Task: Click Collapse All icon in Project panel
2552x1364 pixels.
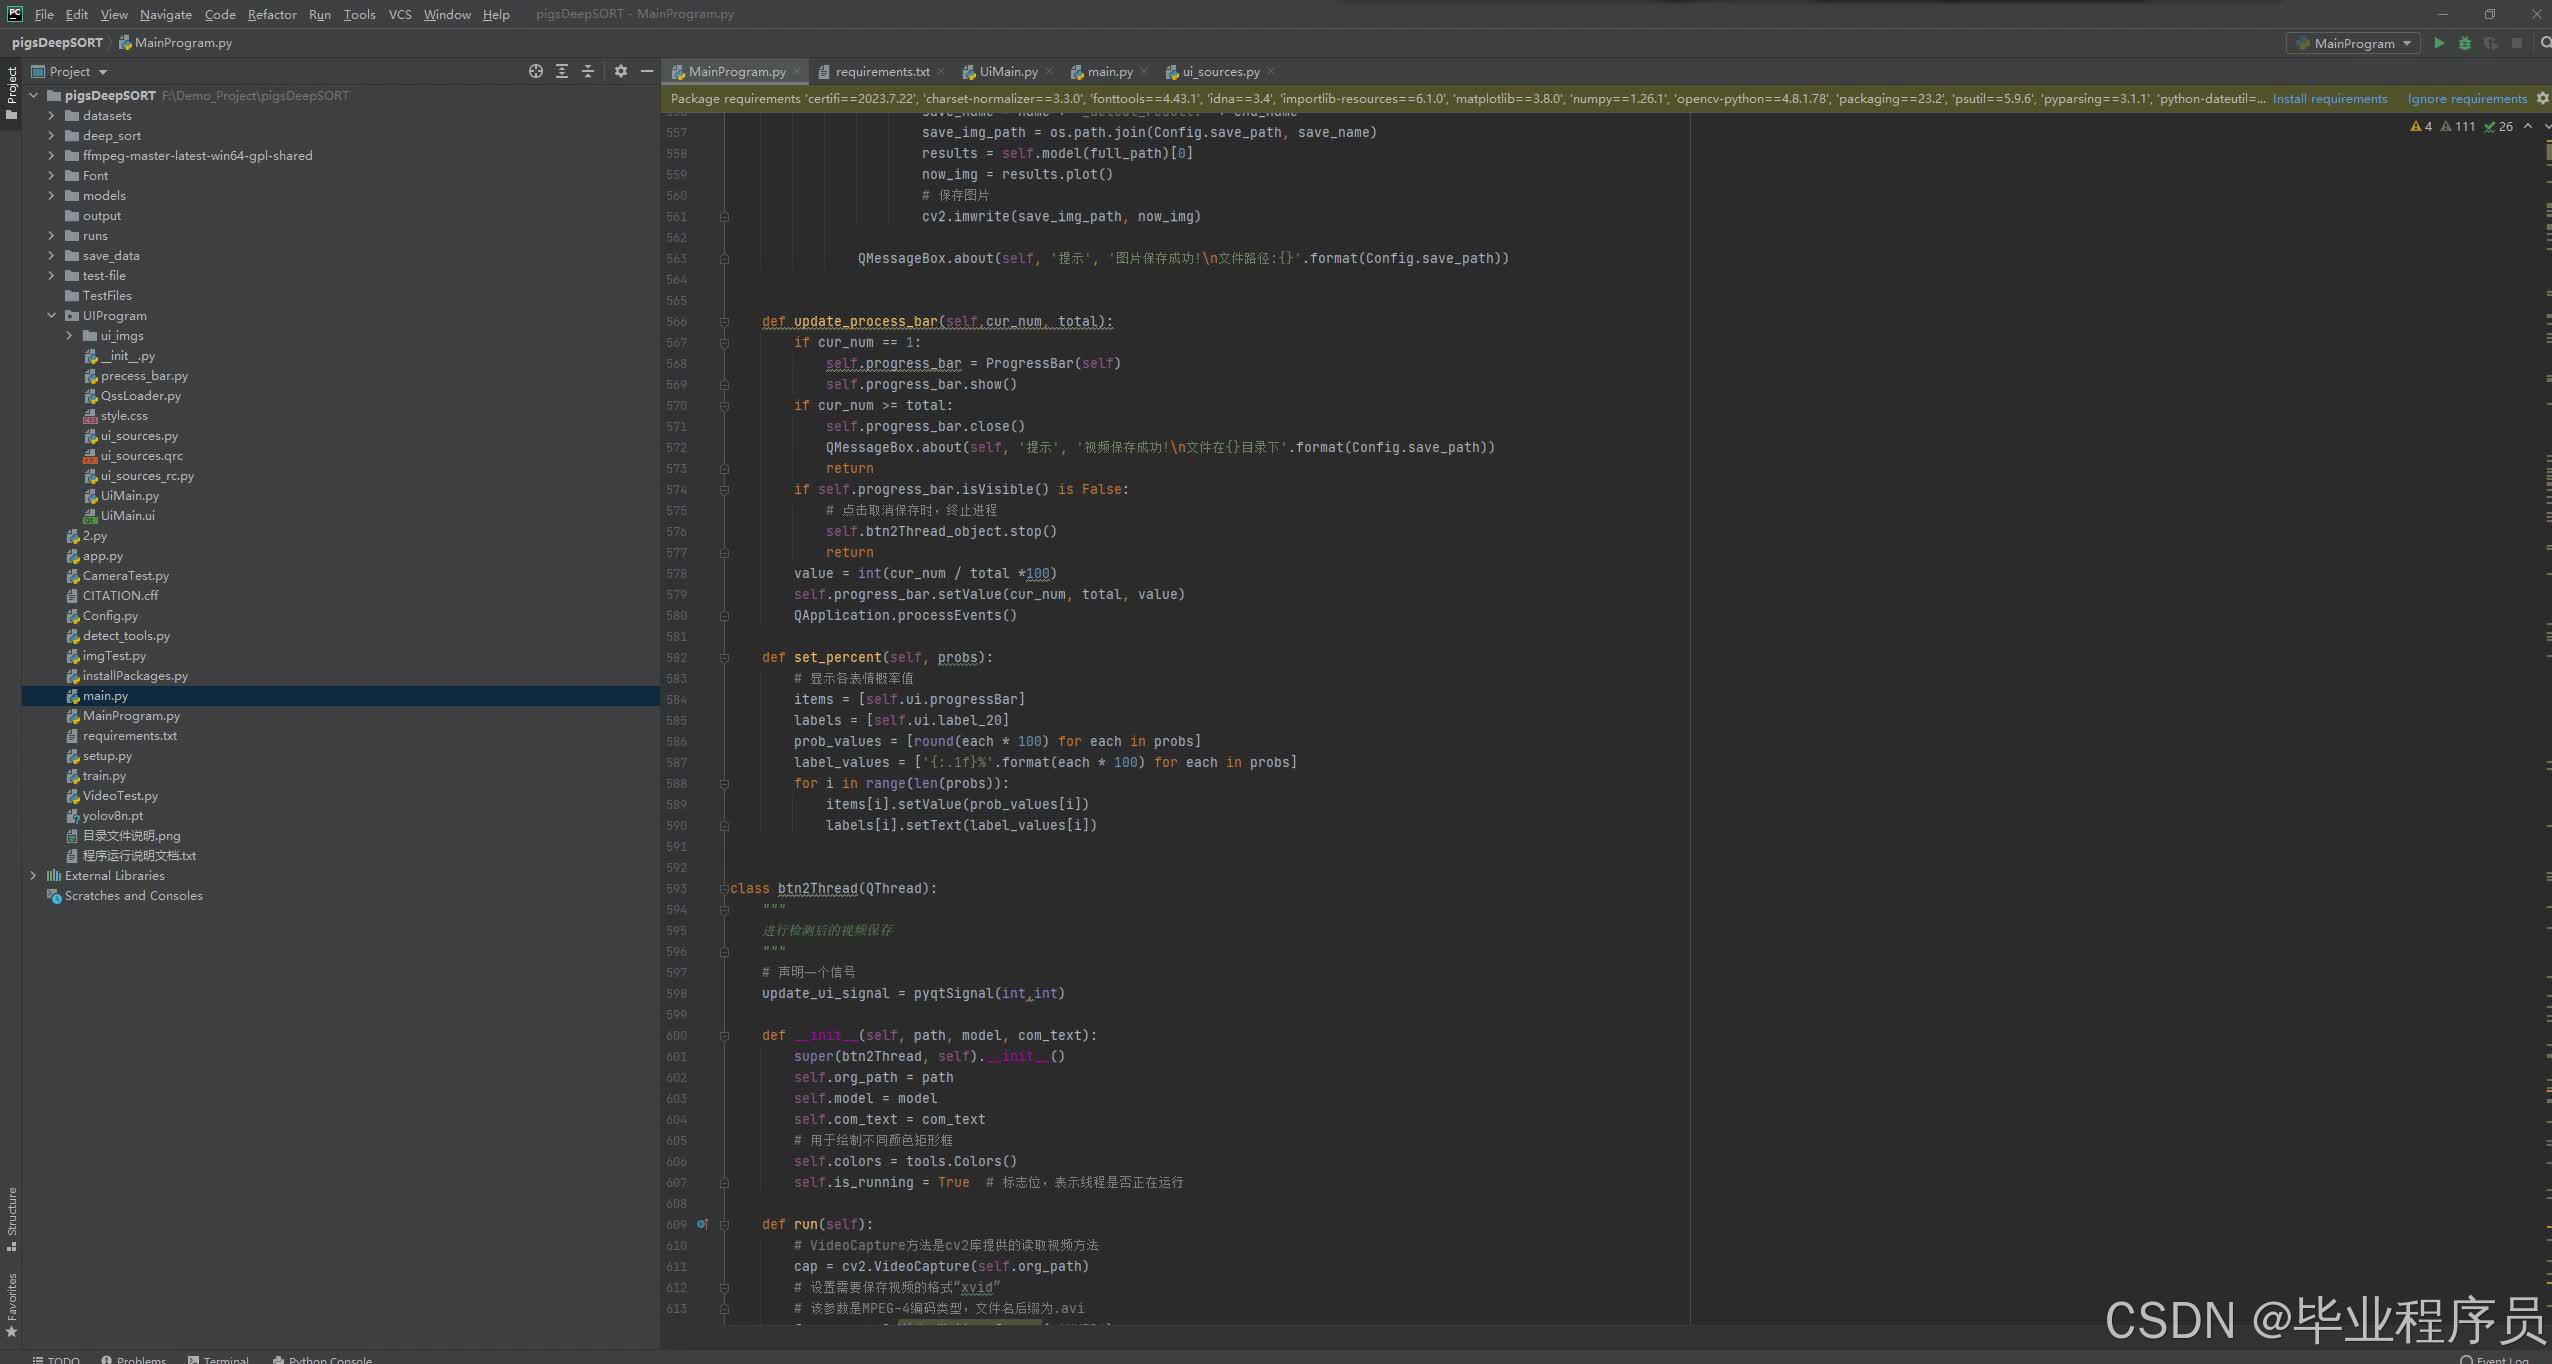Action: click(588, 71)
